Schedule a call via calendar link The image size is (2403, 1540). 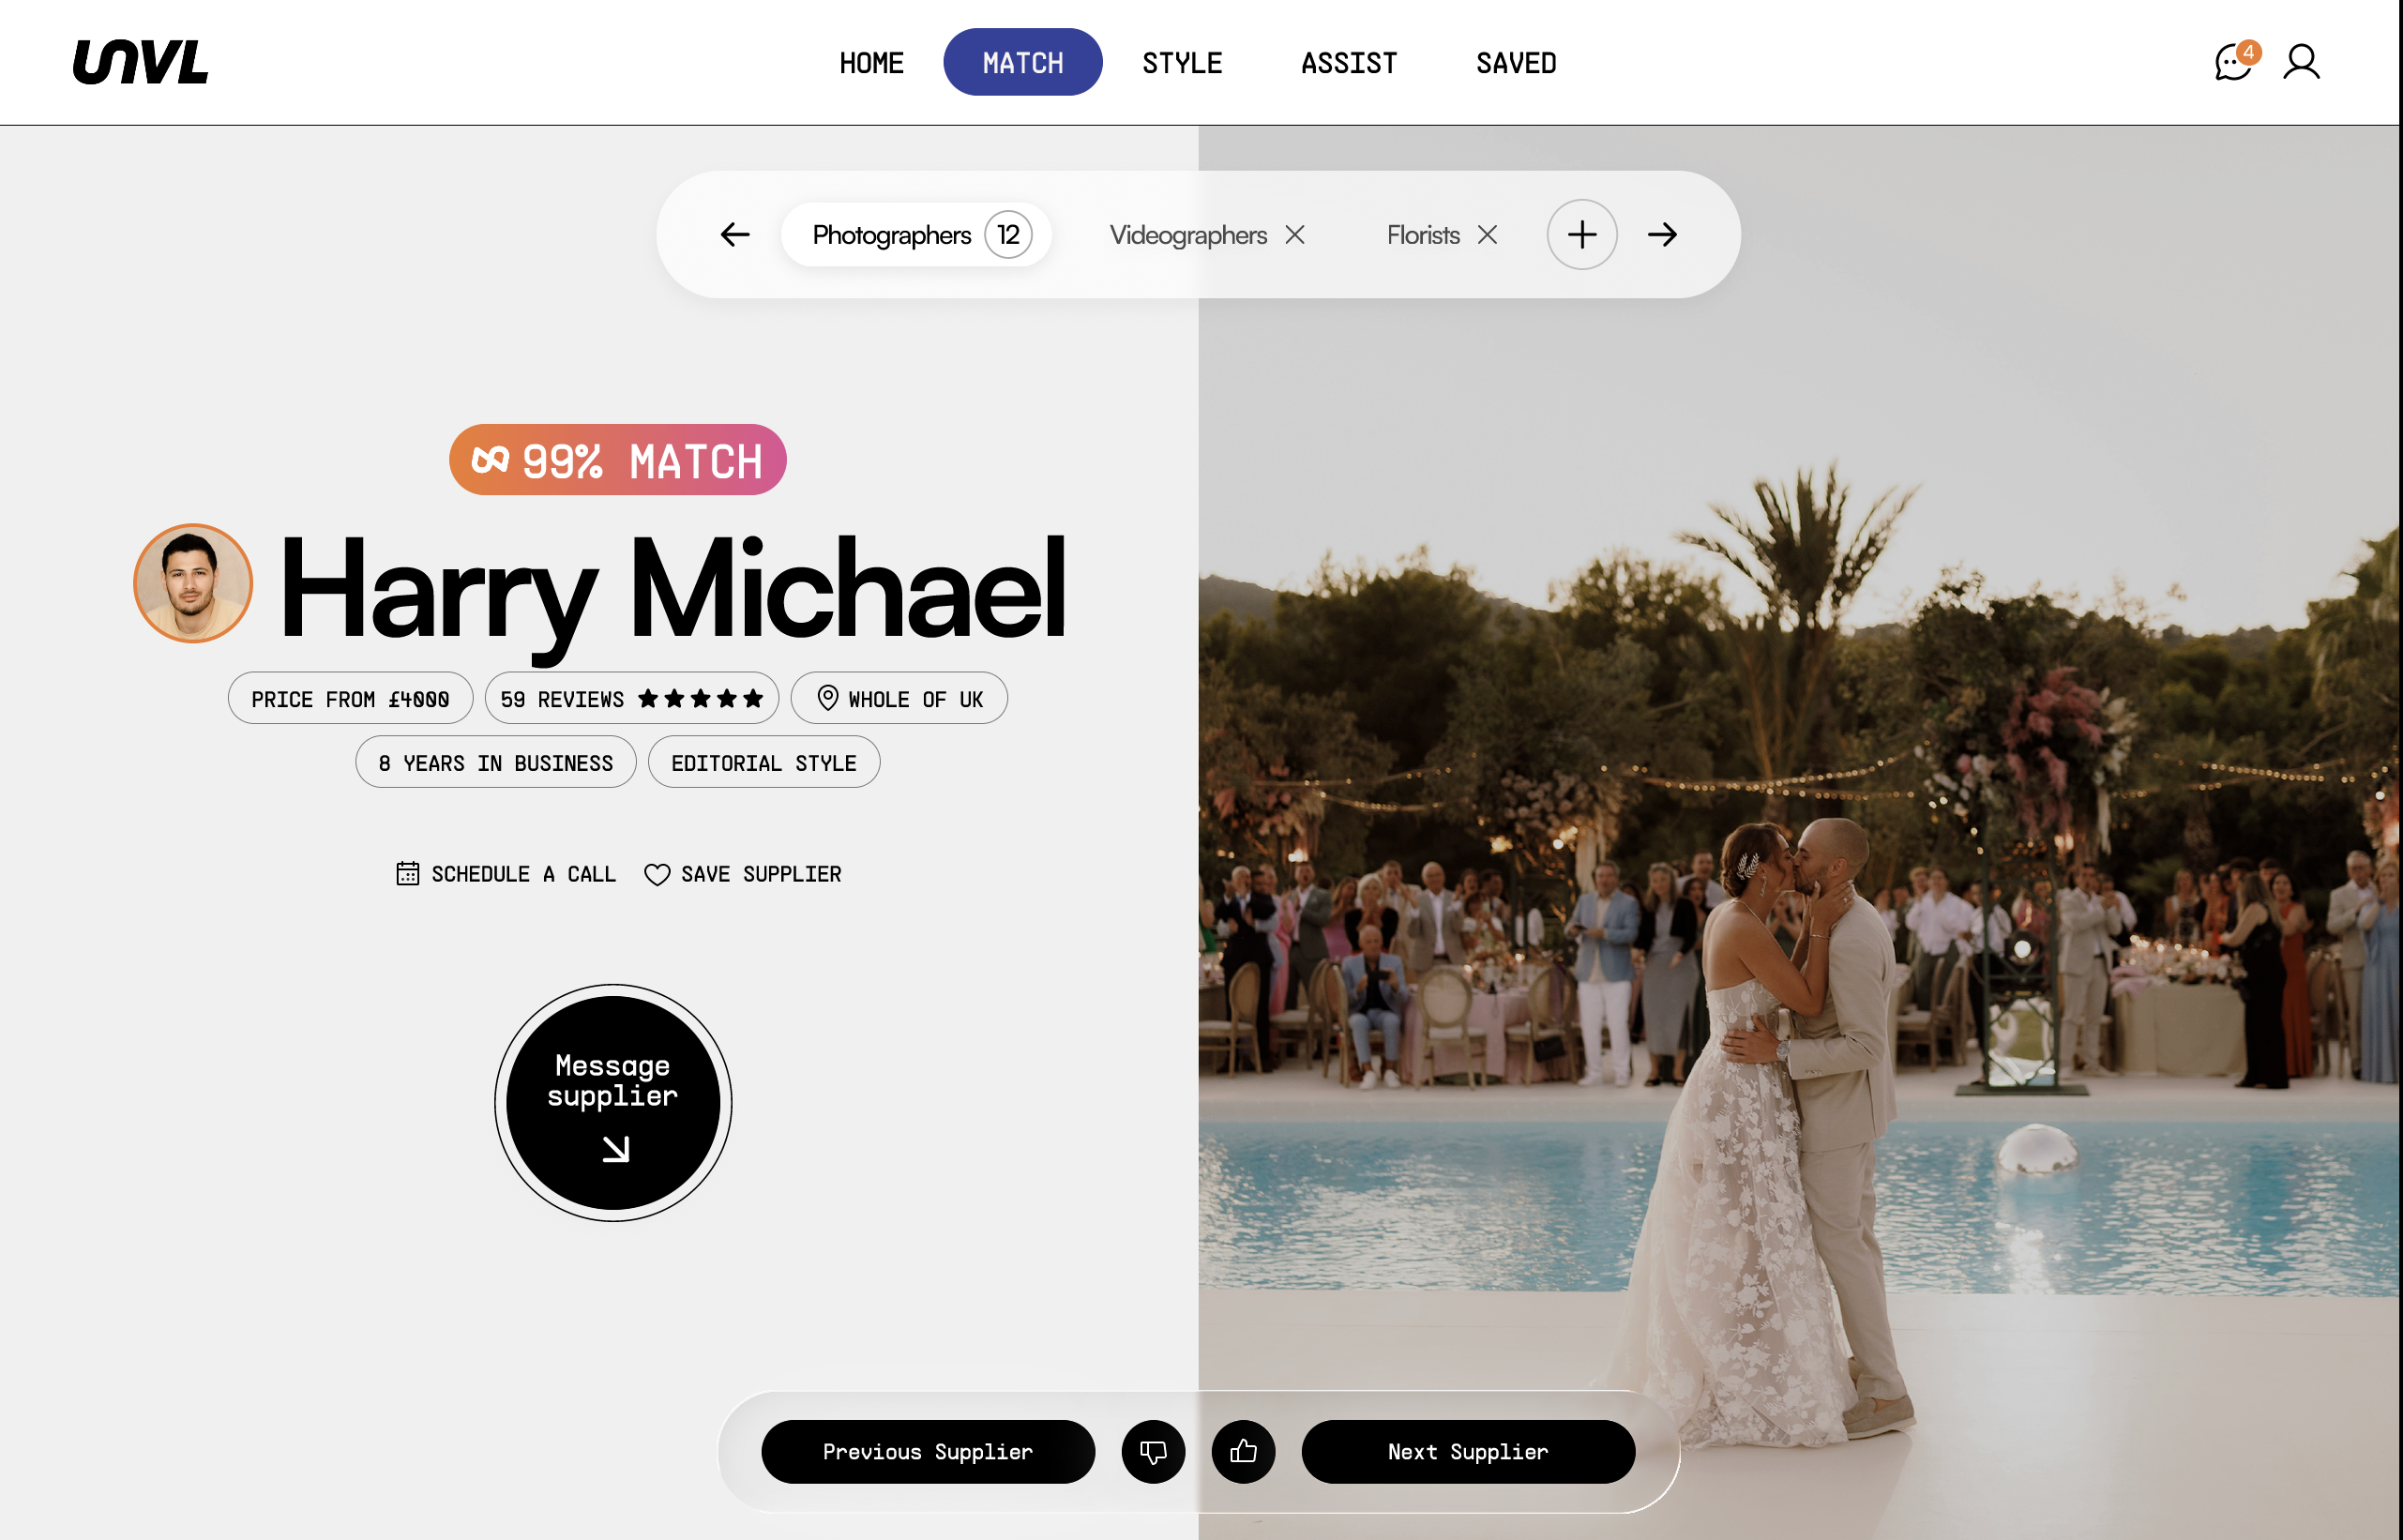pyautogui.click(x=506, y=875)
